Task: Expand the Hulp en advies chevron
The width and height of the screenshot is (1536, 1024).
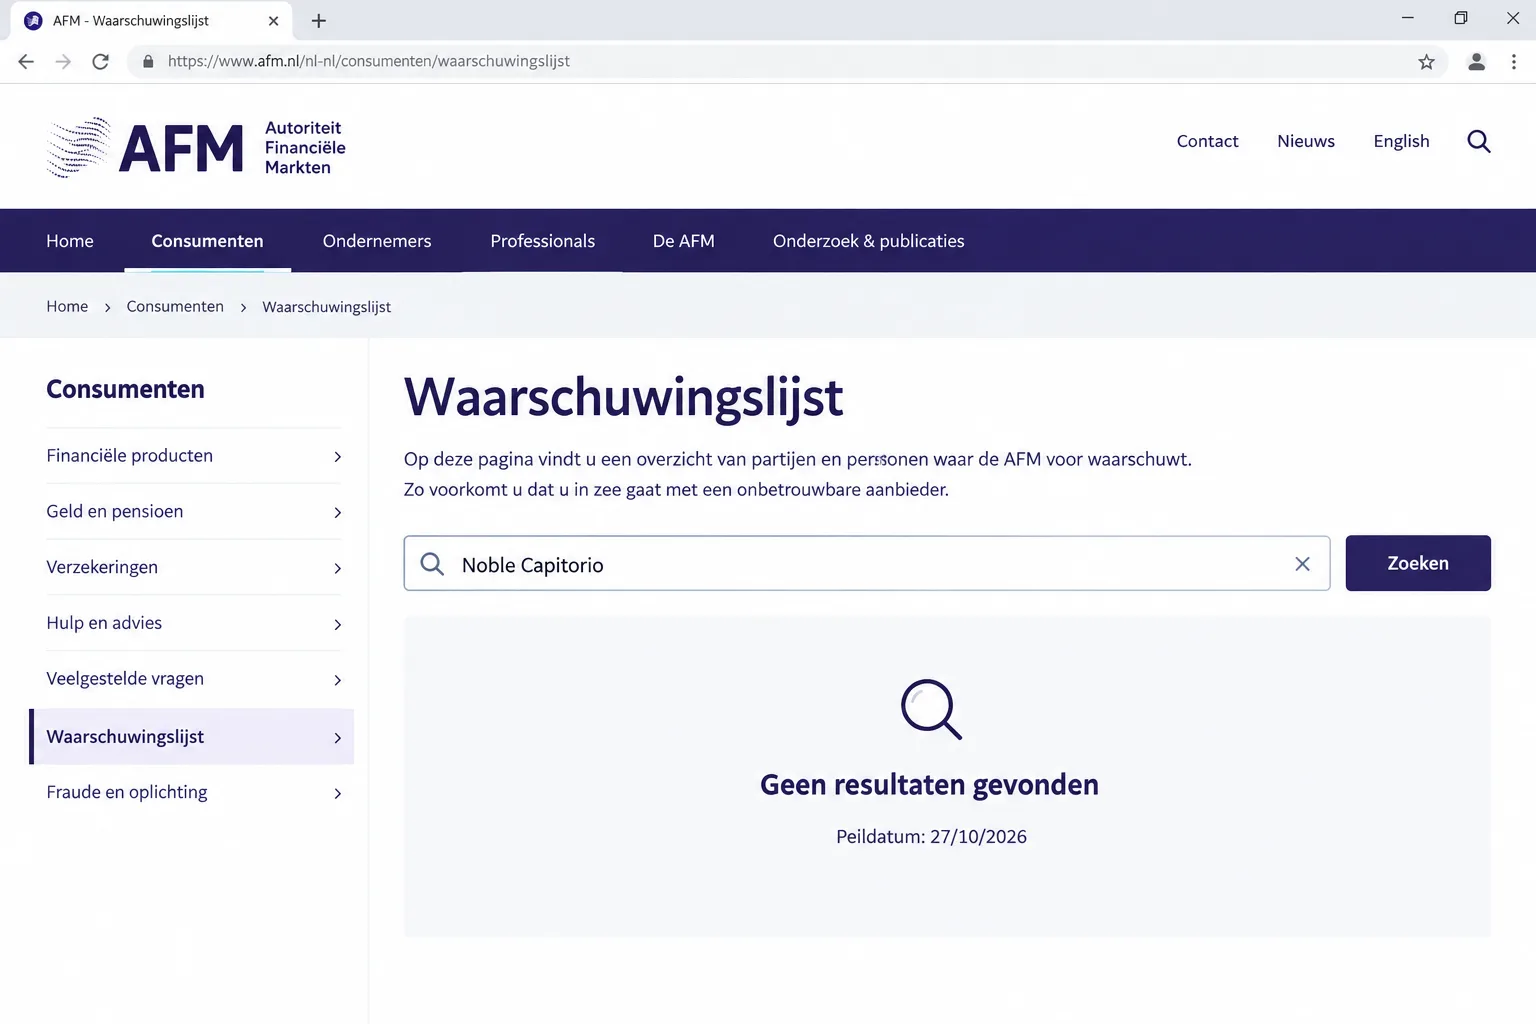Action: pyautogui.click(x=337, y=625)
